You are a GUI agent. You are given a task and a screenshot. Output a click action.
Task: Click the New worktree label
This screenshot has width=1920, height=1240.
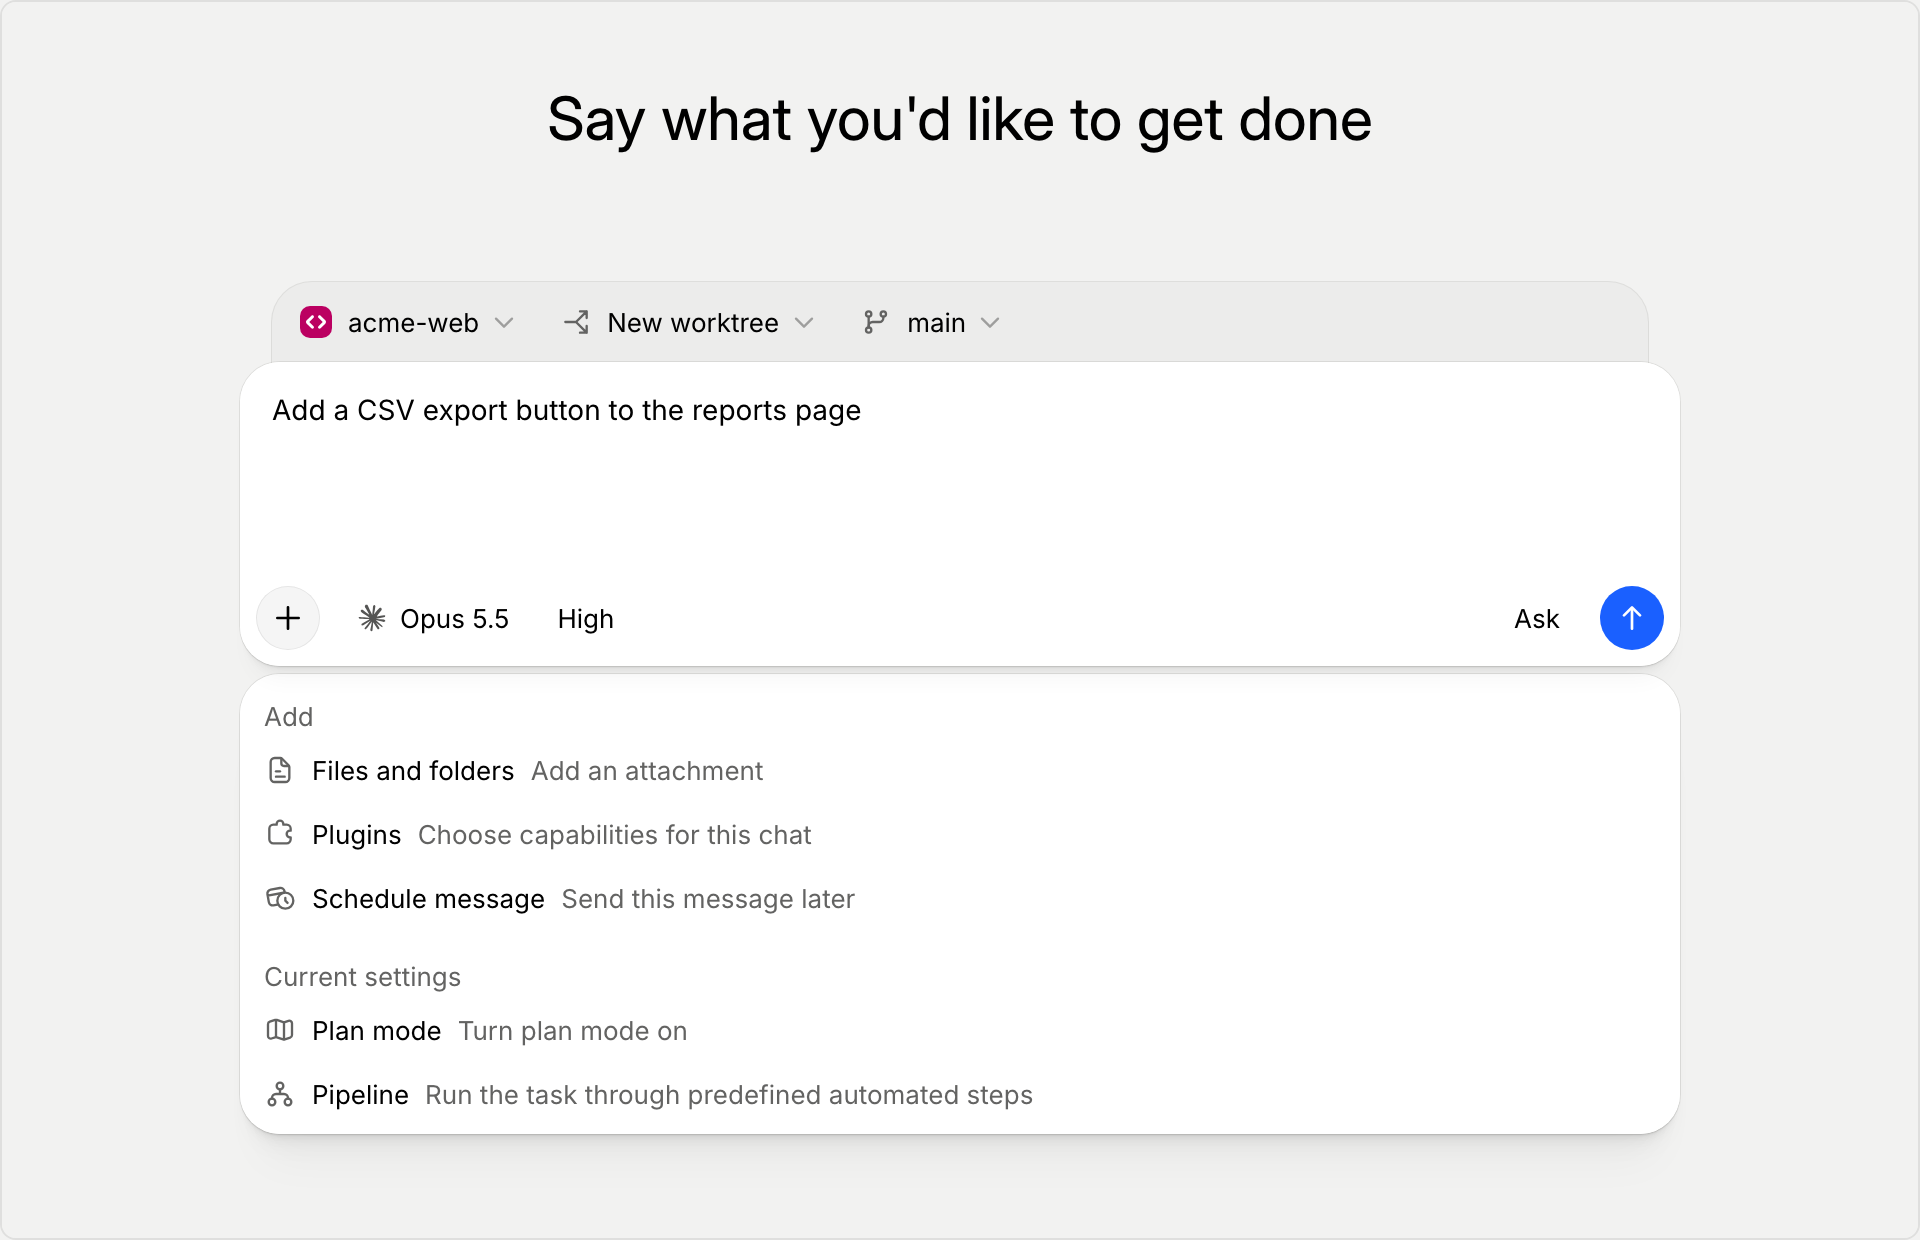coord(693,323)
